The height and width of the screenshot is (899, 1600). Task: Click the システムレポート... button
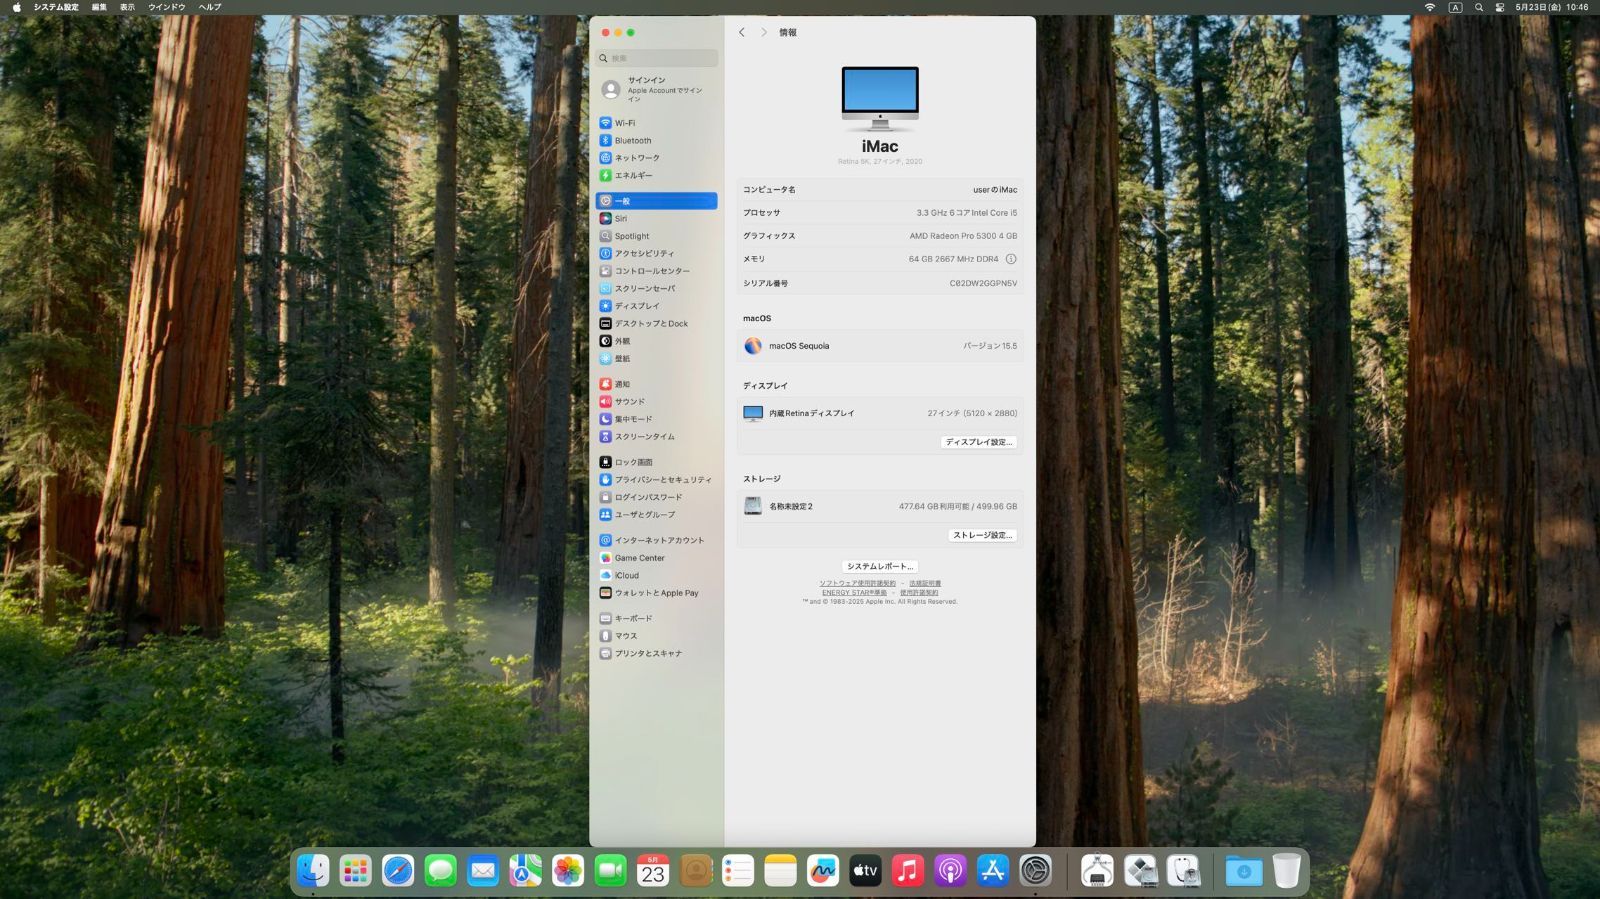point(880,566)
